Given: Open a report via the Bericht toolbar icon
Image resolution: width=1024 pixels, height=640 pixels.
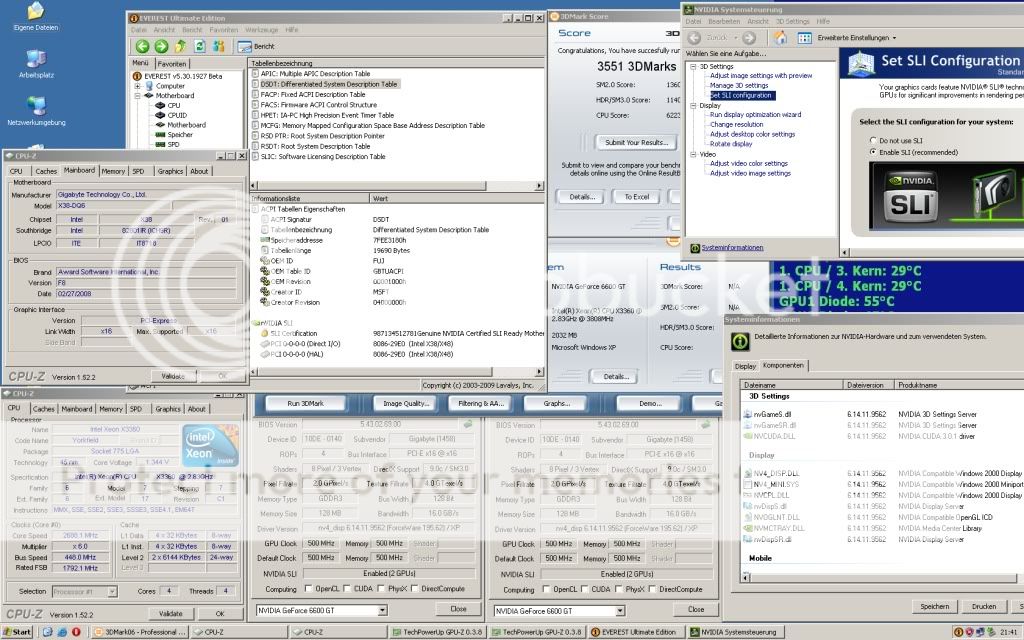Looking at the screenshot, I should click(245, 46).
